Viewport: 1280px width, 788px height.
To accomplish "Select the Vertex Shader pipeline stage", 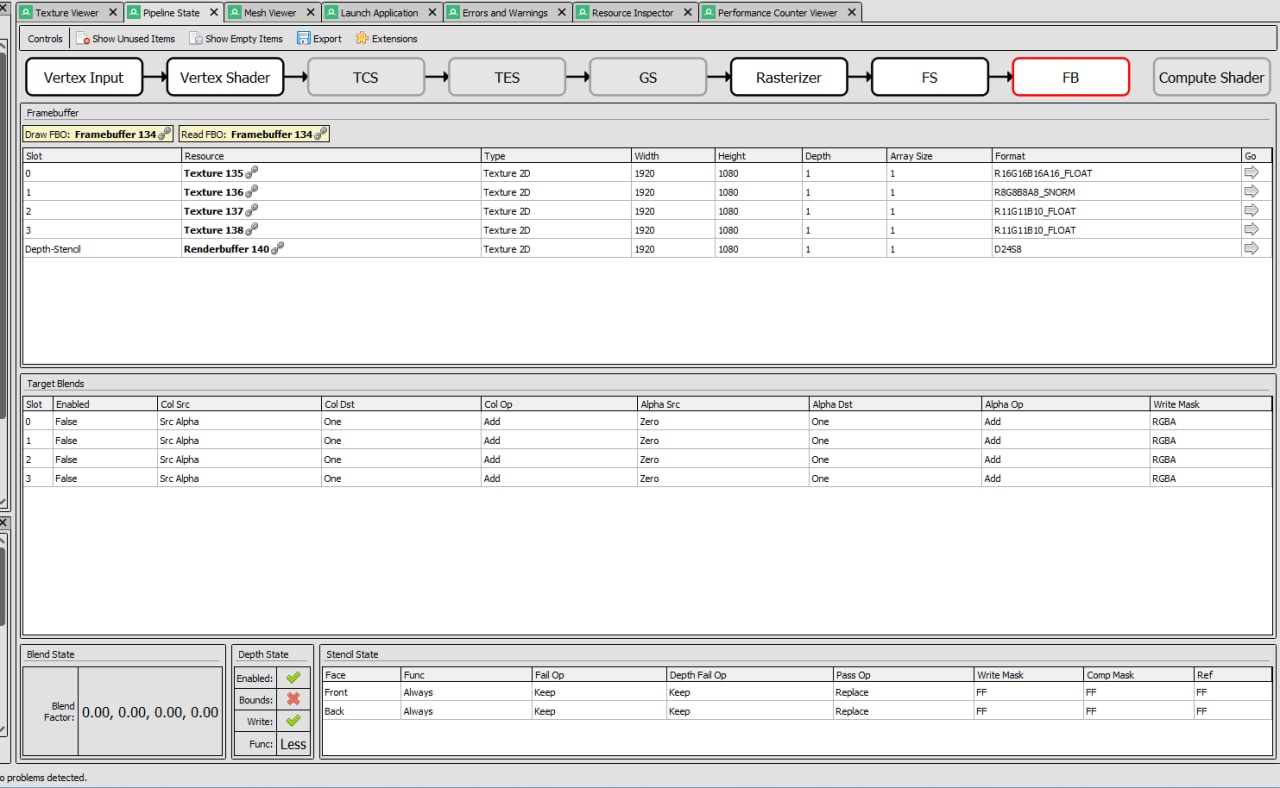I will [x=225, y=77].
